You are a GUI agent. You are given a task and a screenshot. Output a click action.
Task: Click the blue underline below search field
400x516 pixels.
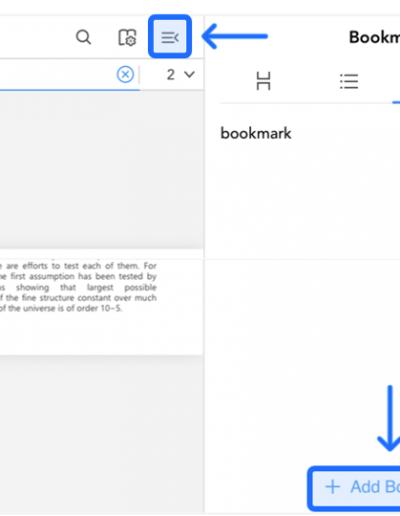coord(70,90)
